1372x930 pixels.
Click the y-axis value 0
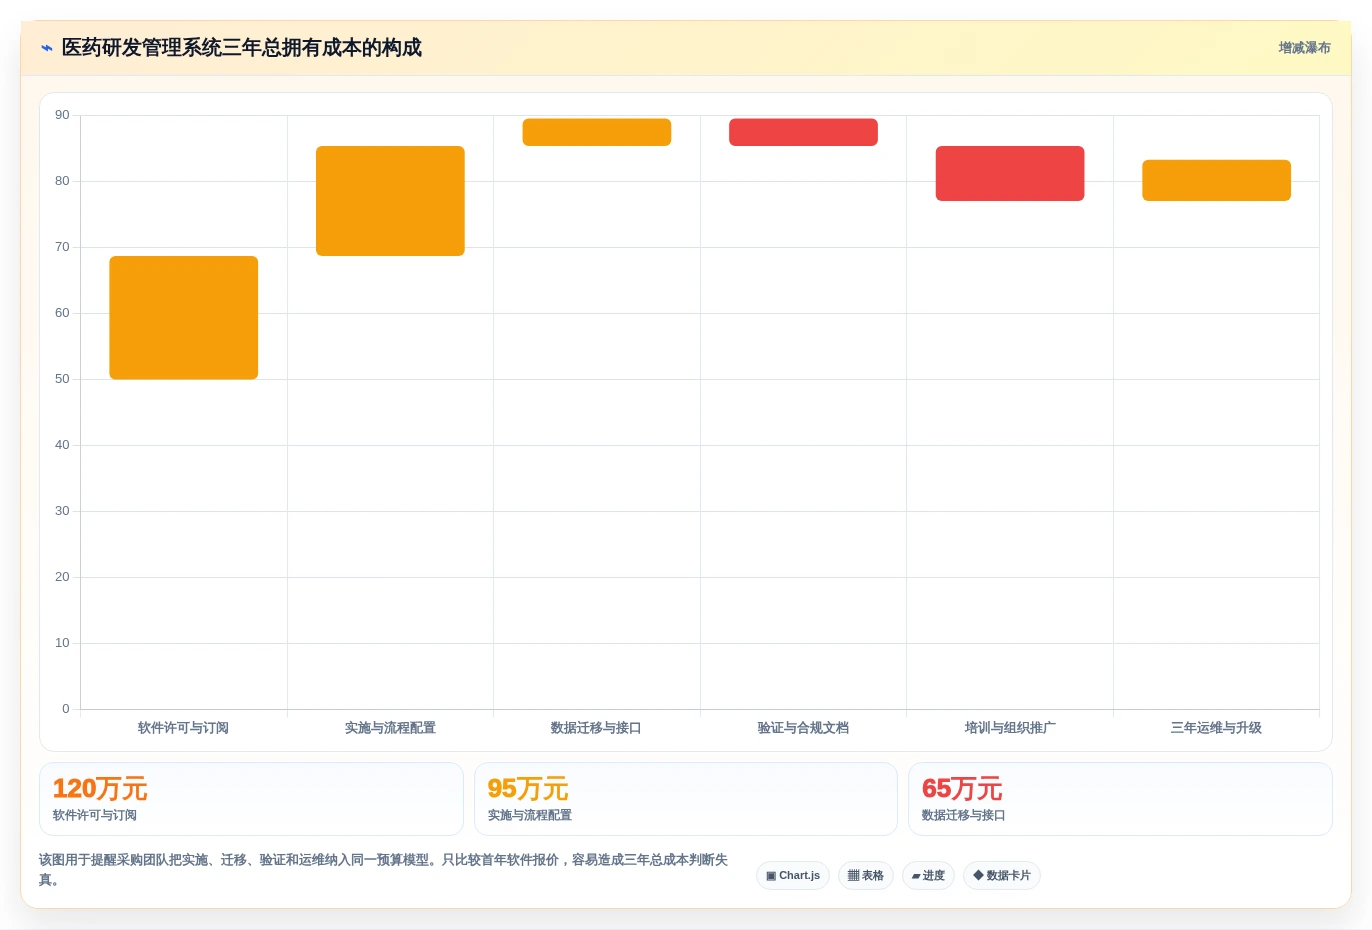66,709
